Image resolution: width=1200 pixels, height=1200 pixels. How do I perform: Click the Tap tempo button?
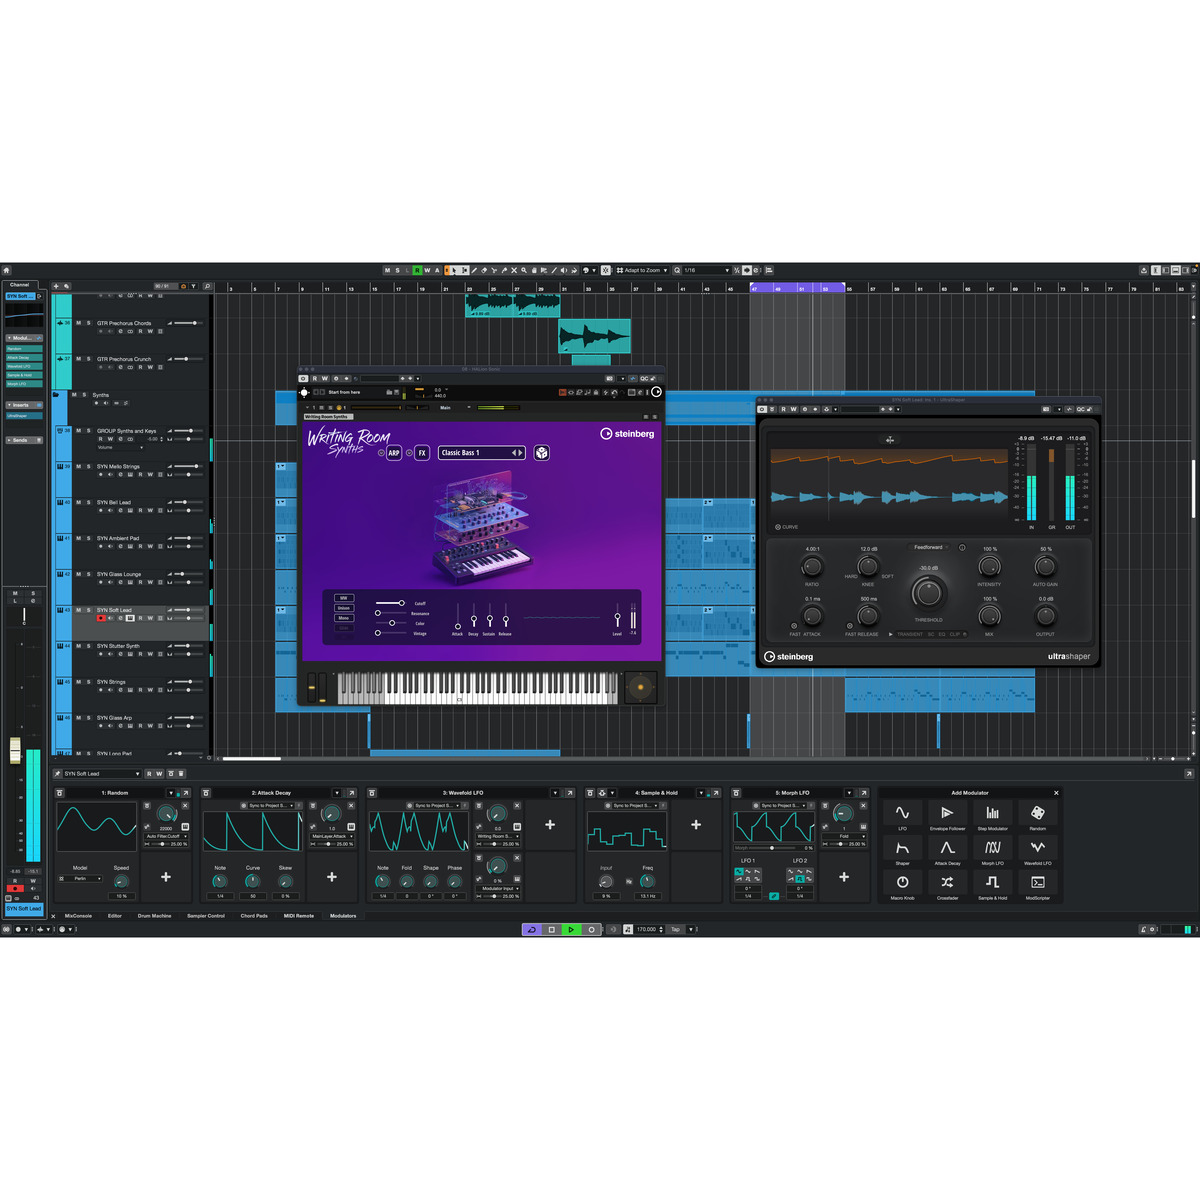675,930
